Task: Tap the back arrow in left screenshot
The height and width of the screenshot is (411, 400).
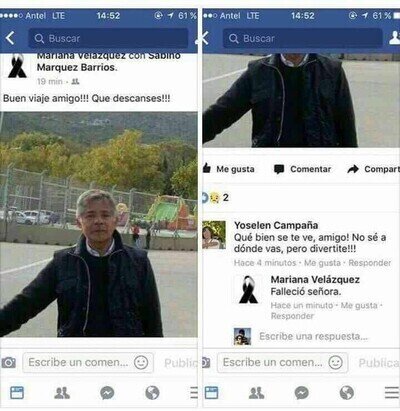Action: [x=10, y=38]
